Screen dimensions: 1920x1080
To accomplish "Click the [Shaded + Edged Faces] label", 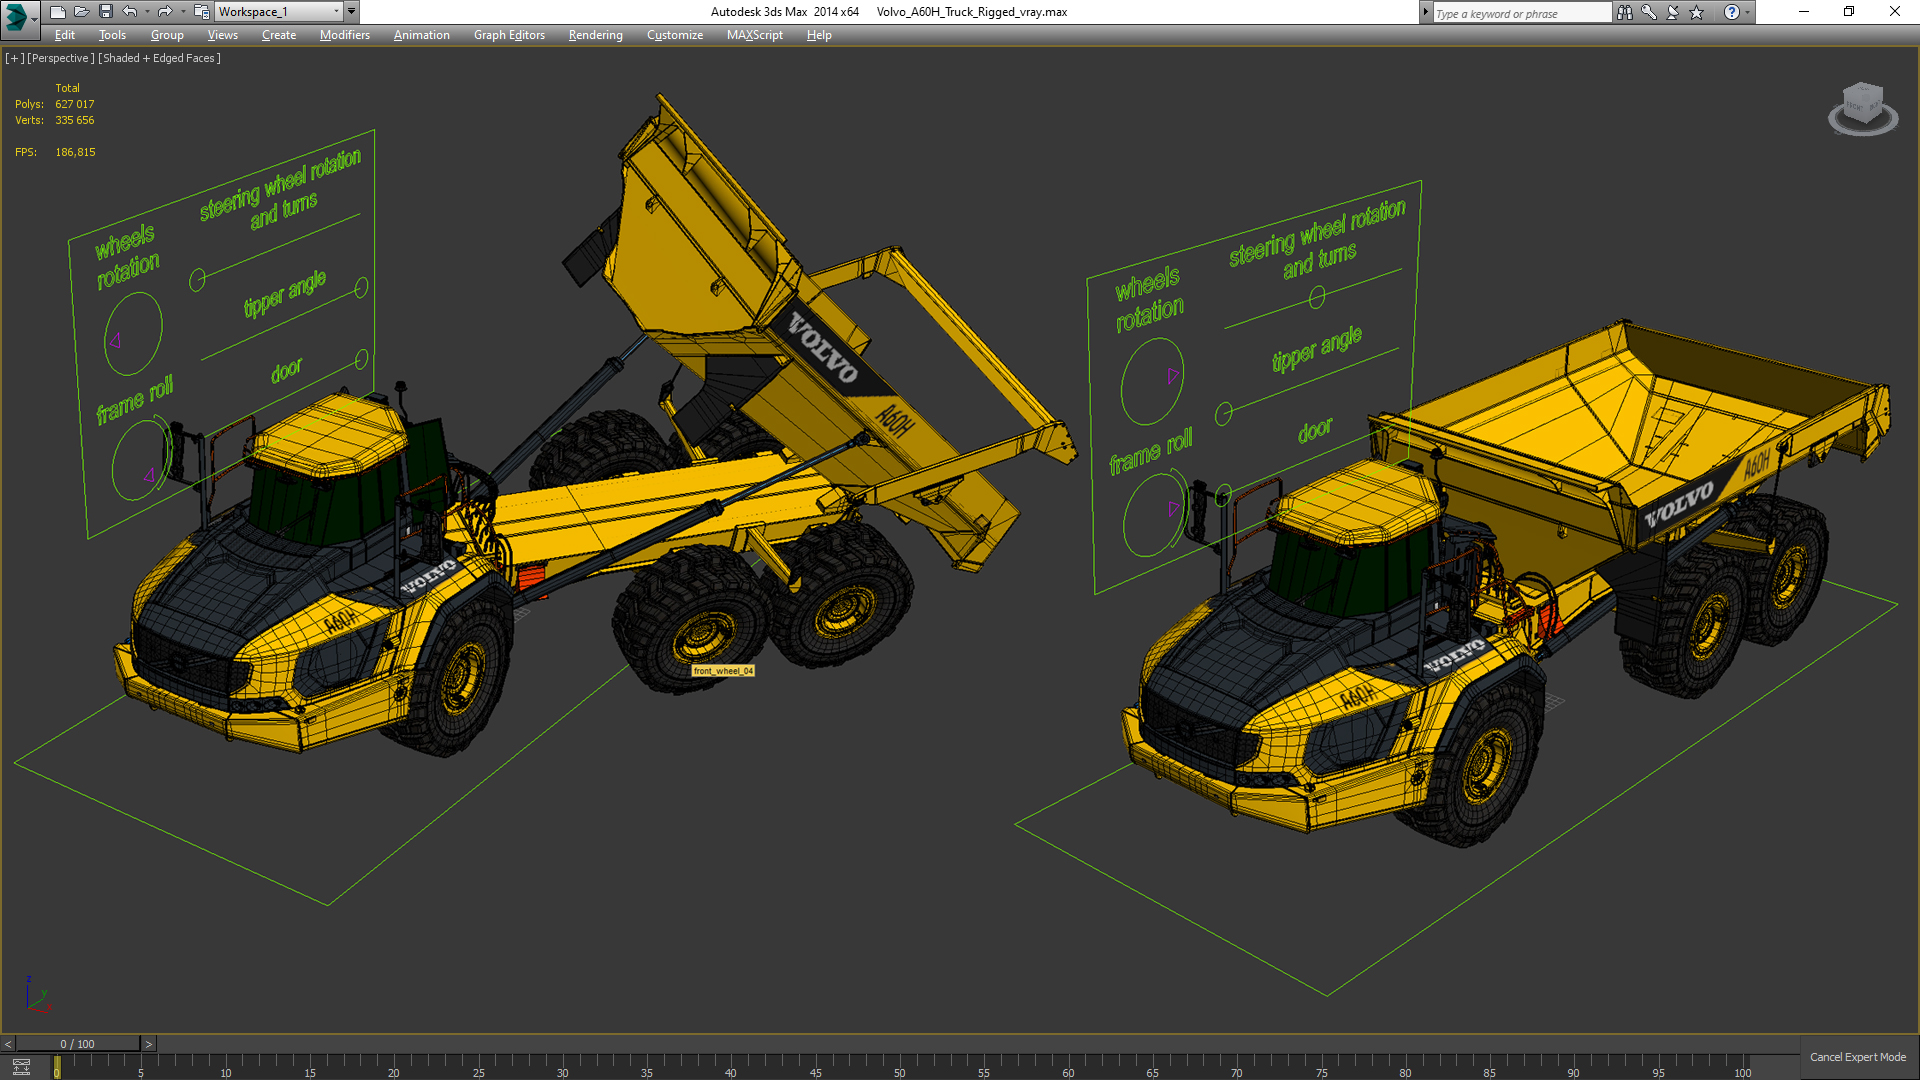I will point(159,58).
